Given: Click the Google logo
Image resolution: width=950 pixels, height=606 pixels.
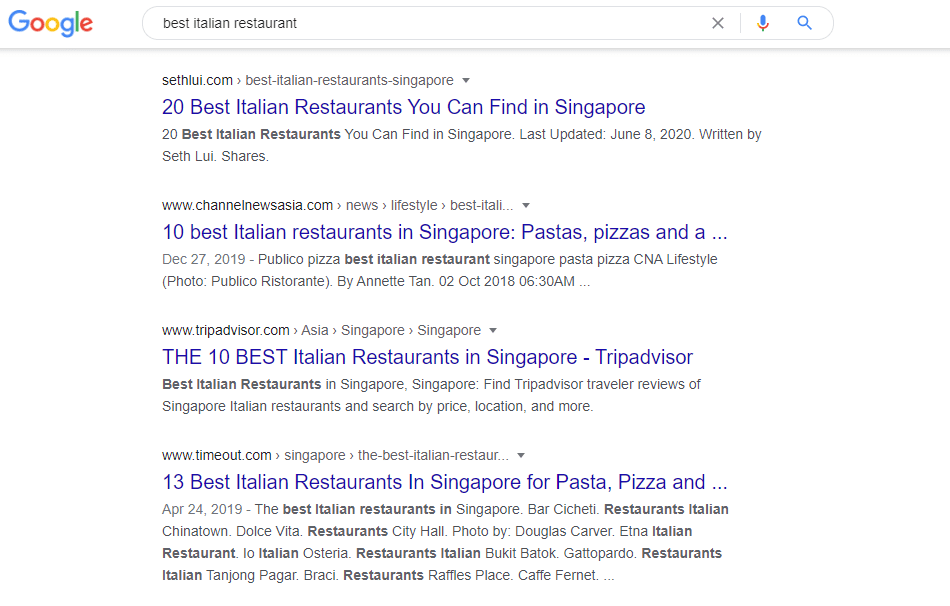Looking at the screenshot, I should pos(50,23).
